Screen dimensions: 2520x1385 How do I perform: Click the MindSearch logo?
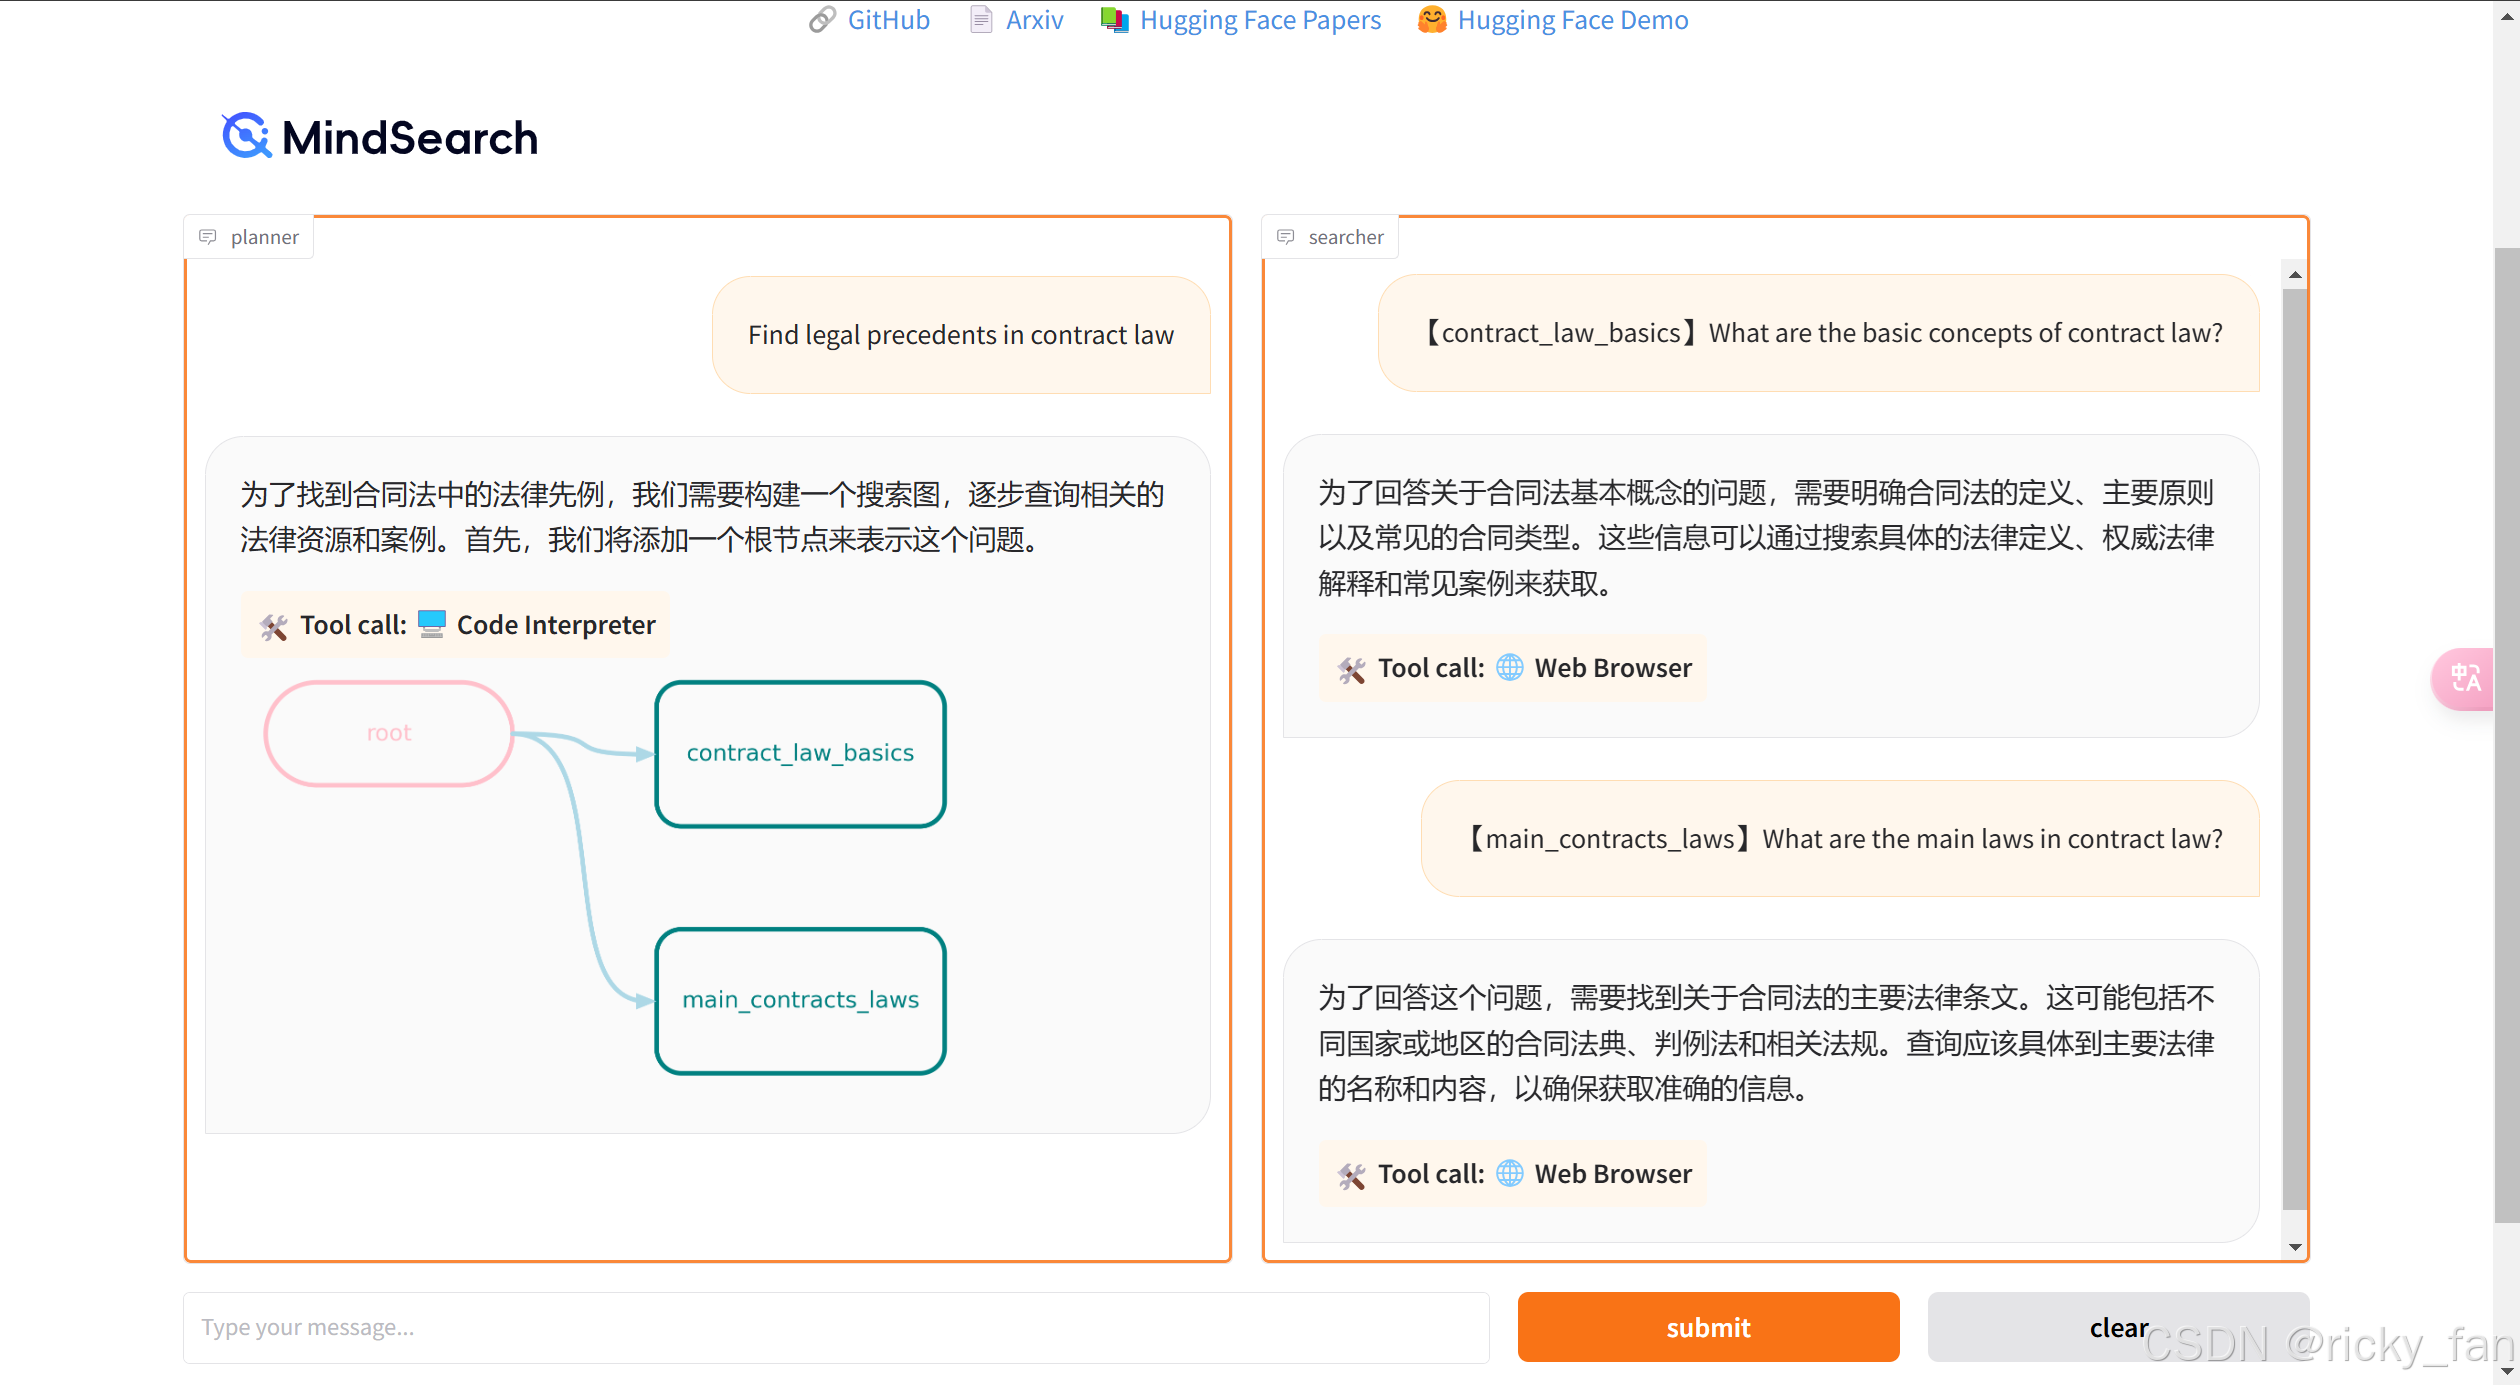point(380,137)
